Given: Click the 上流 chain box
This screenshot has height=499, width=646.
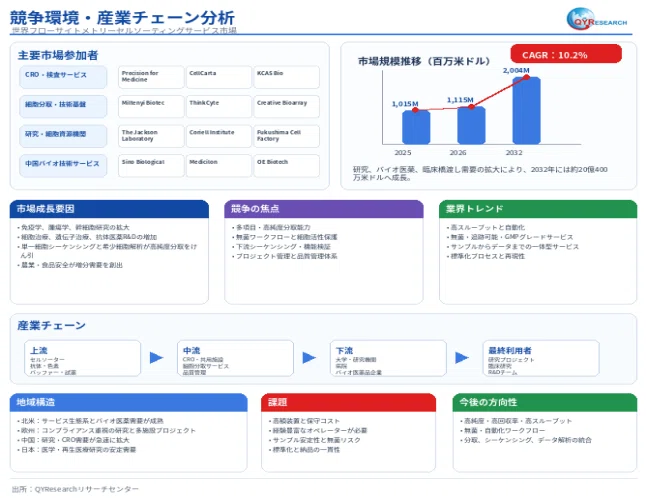Looking at the screenshot, I should pos(82,358).
